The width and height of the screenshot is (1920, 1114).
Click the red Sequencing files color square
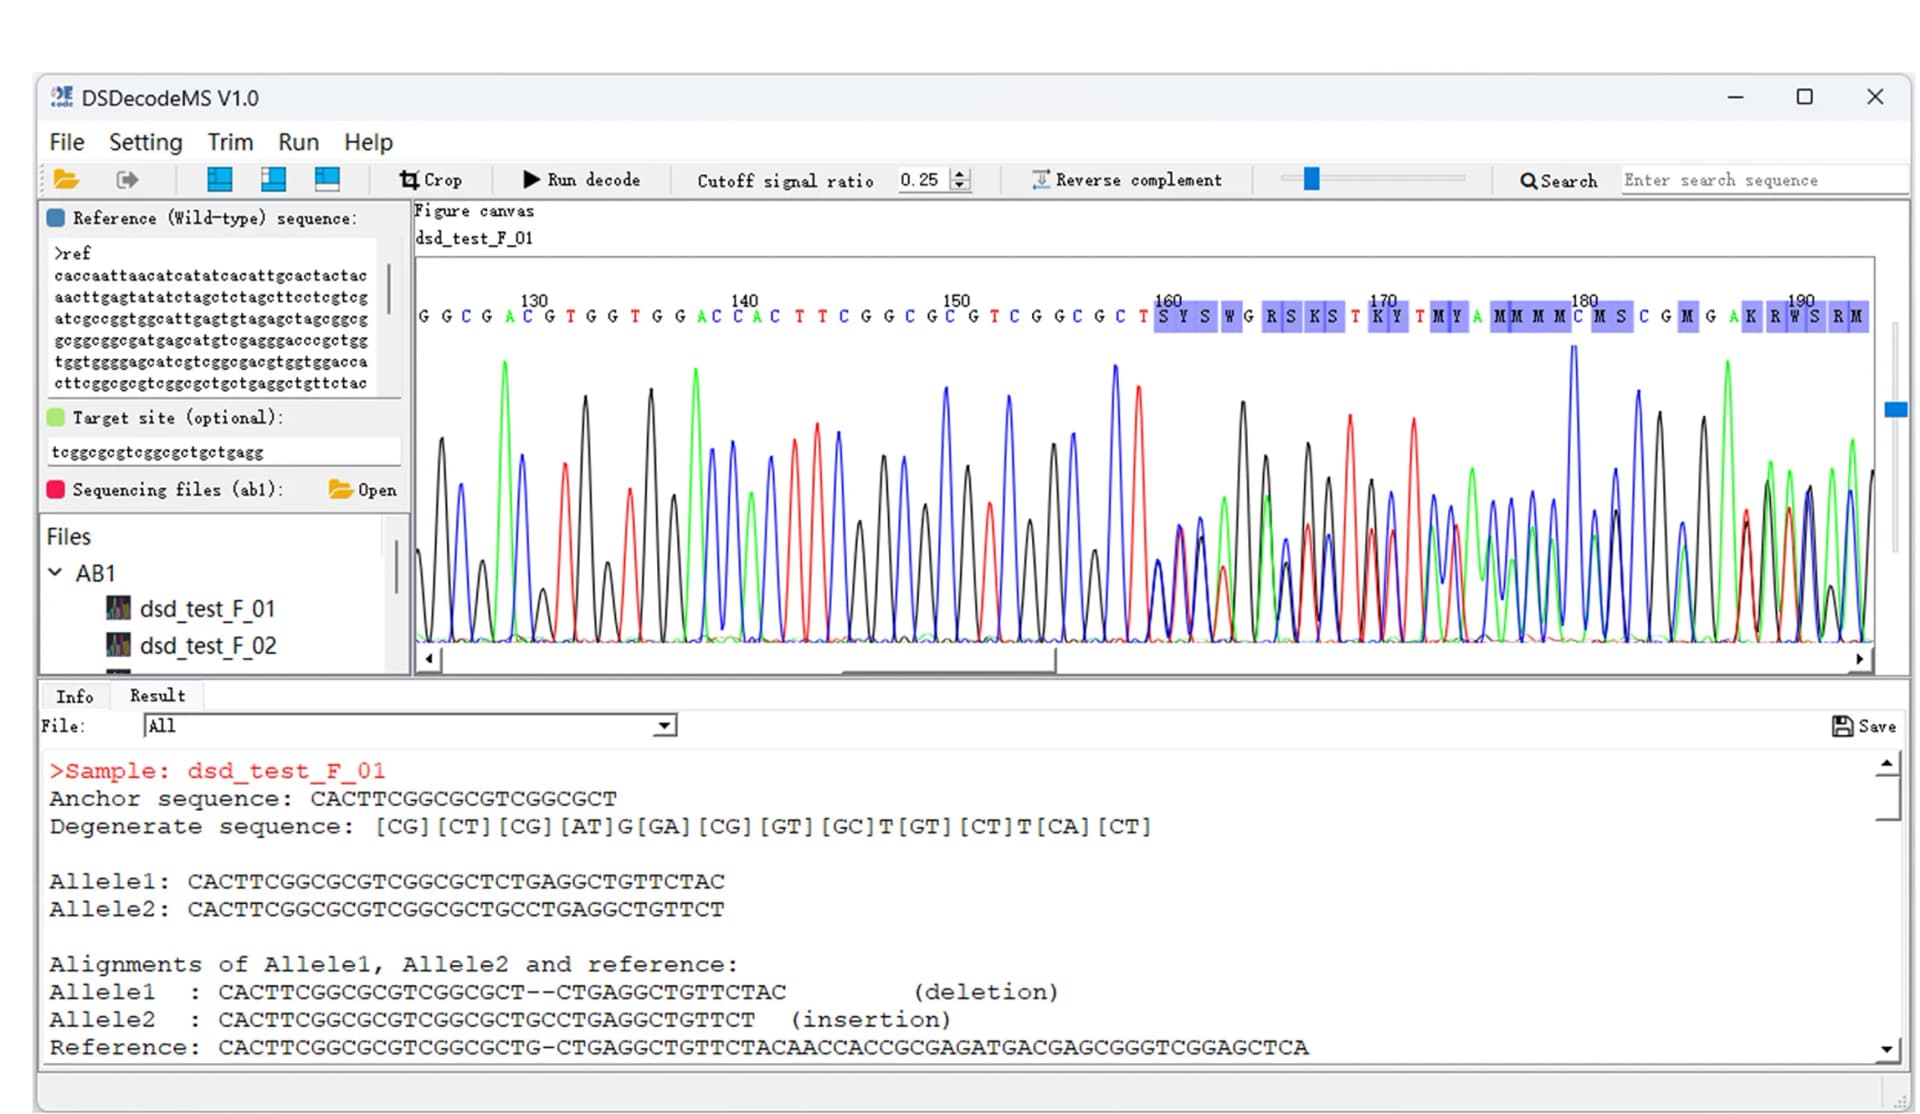point(56,489)
